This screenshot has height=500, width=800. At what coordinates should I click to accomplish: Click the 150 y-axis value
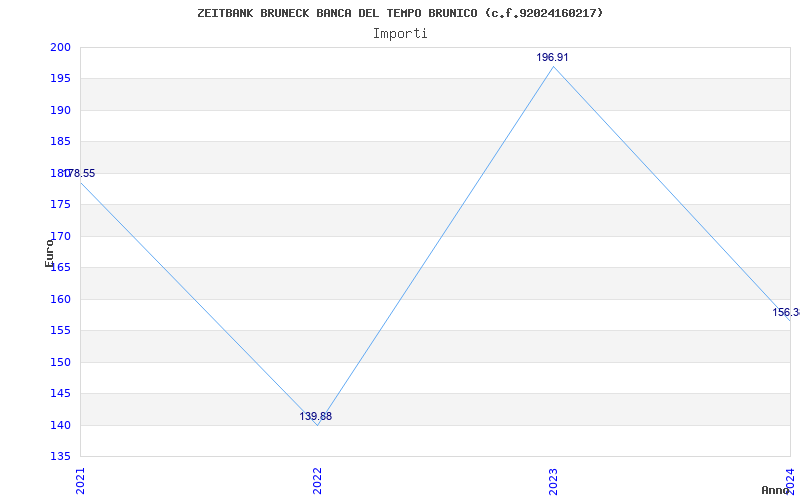pyautogui.click(x=60, y=363)
